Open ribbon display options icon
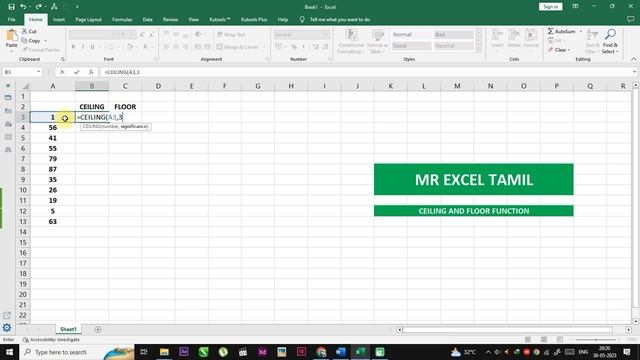The image size is (640, 360). (x=575, y=7)
